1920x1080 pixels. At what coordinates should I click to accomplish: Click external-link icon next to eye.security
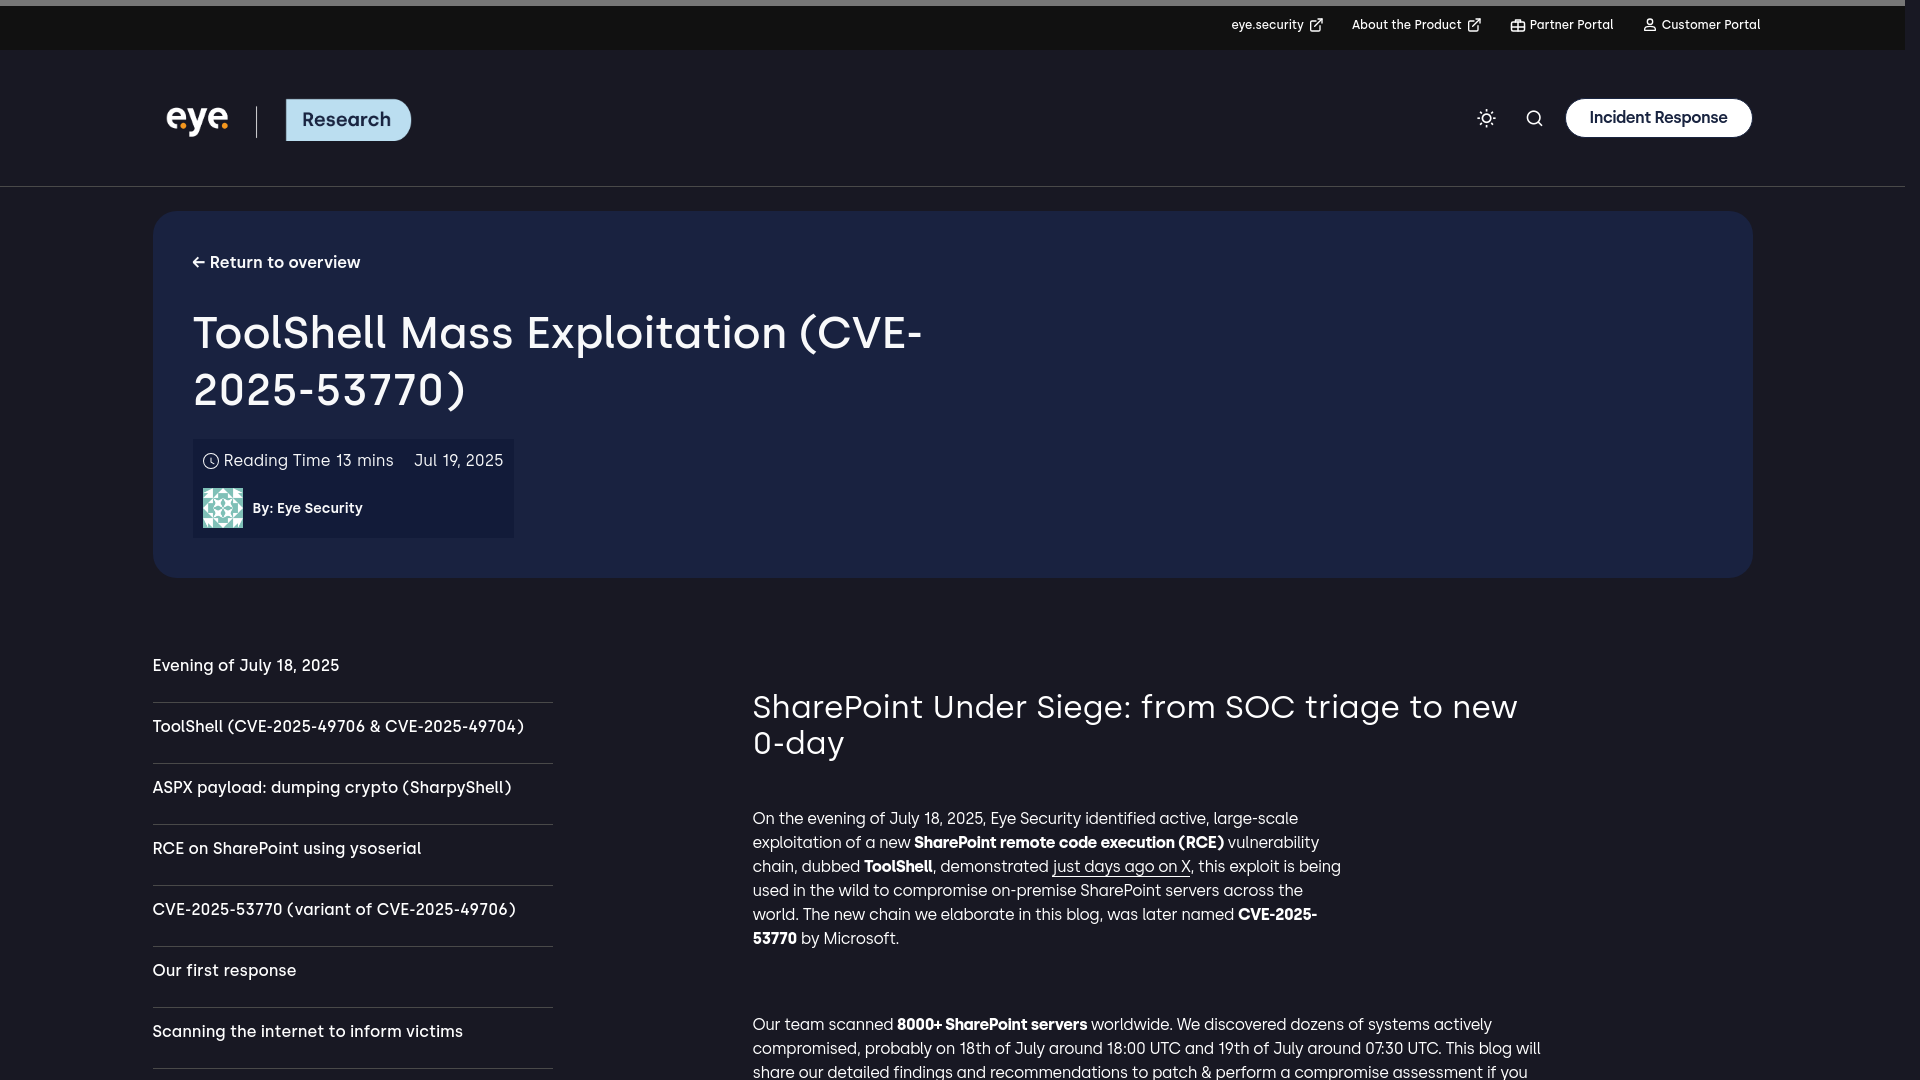point(1316,25)
